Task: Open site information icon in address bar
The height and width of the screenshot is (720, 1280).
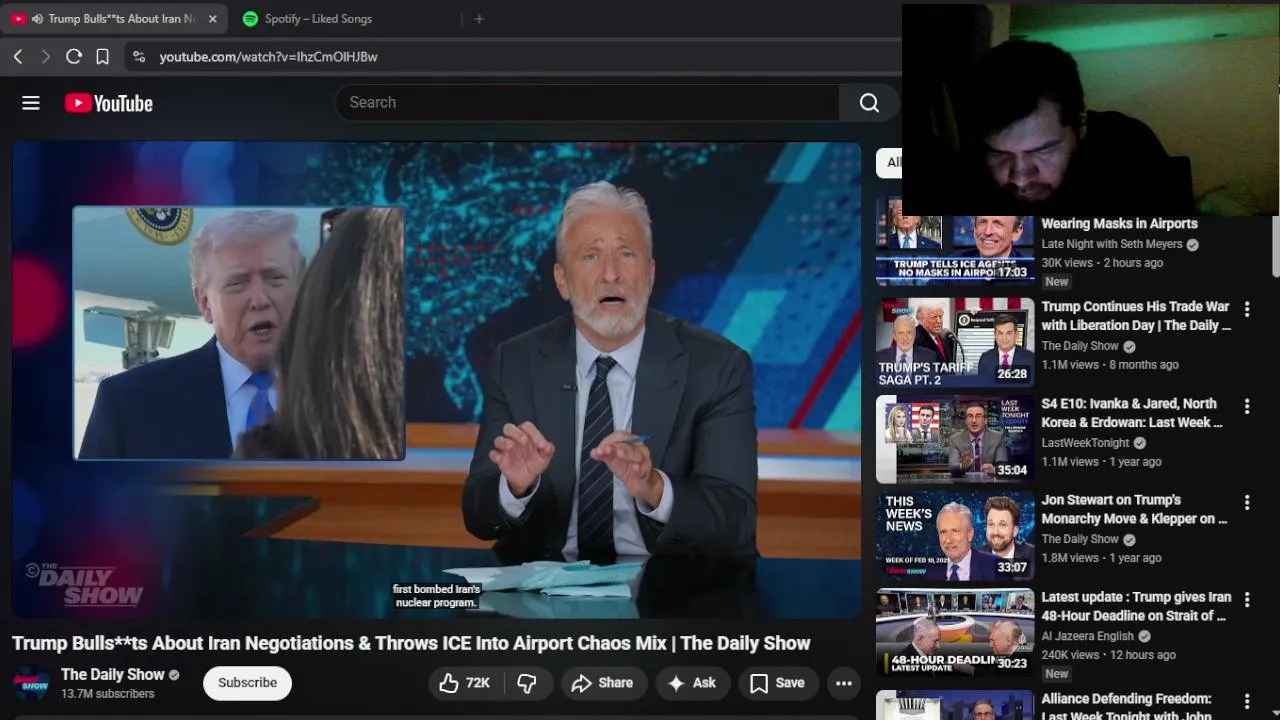Action: coord(139,57)
